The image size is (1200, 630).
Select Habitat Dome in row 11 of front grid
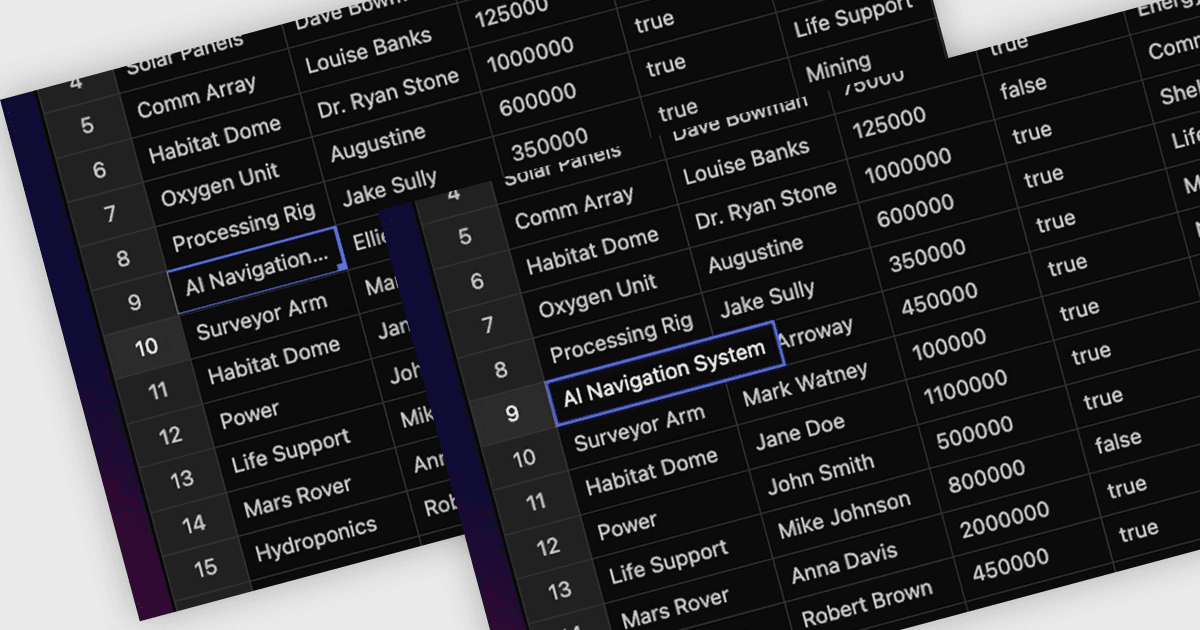click(x=652, y=471)
